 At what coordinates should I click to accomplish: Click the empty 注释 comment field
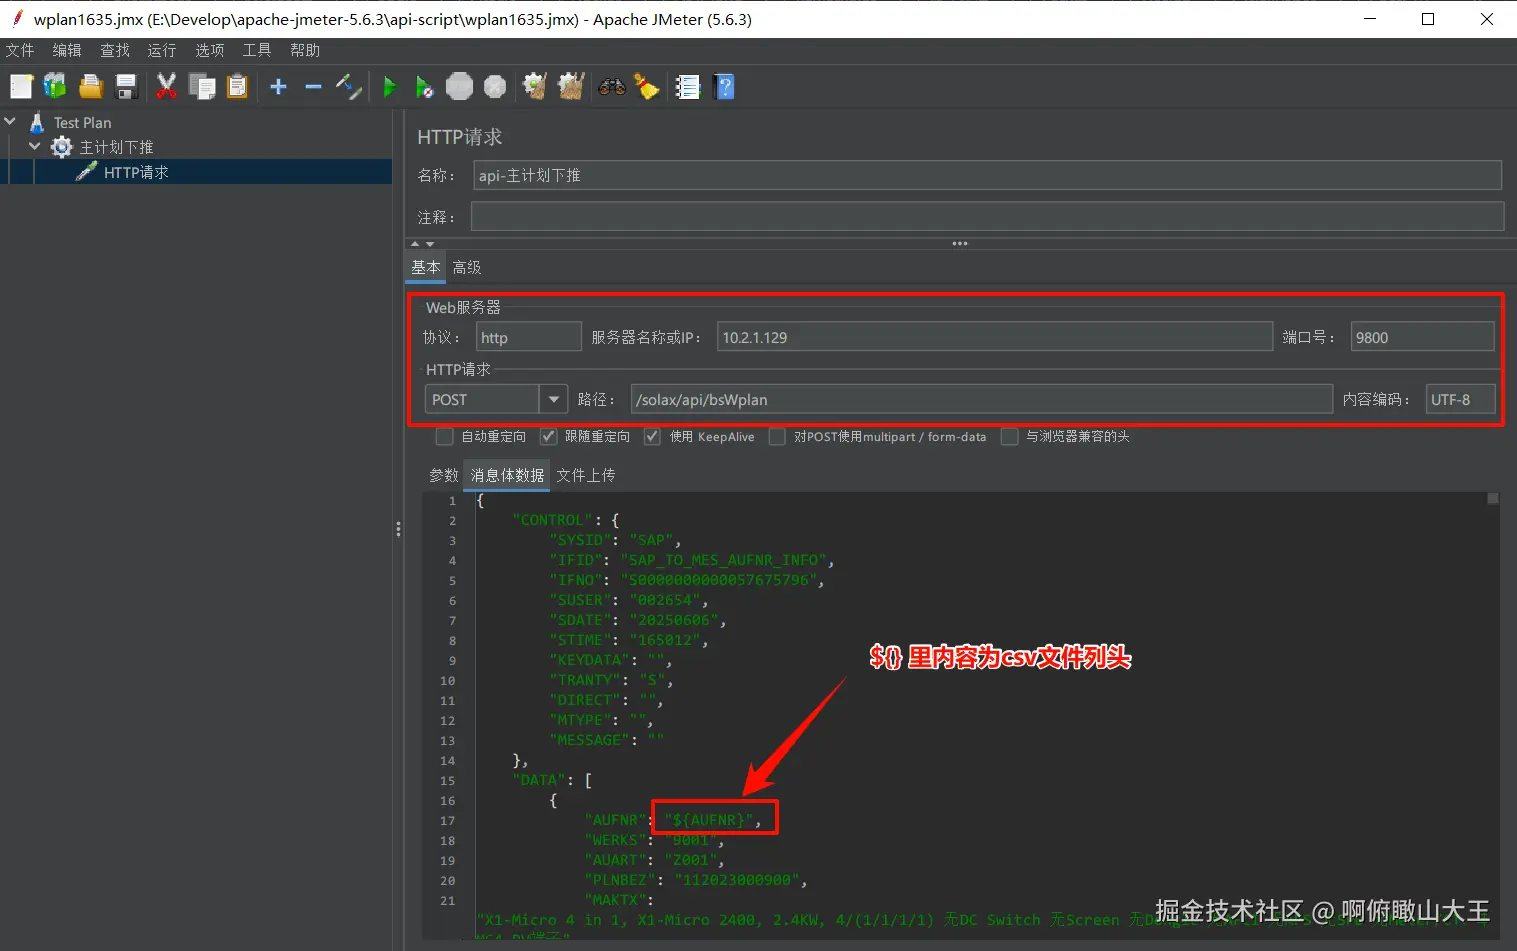coord(988,217)
